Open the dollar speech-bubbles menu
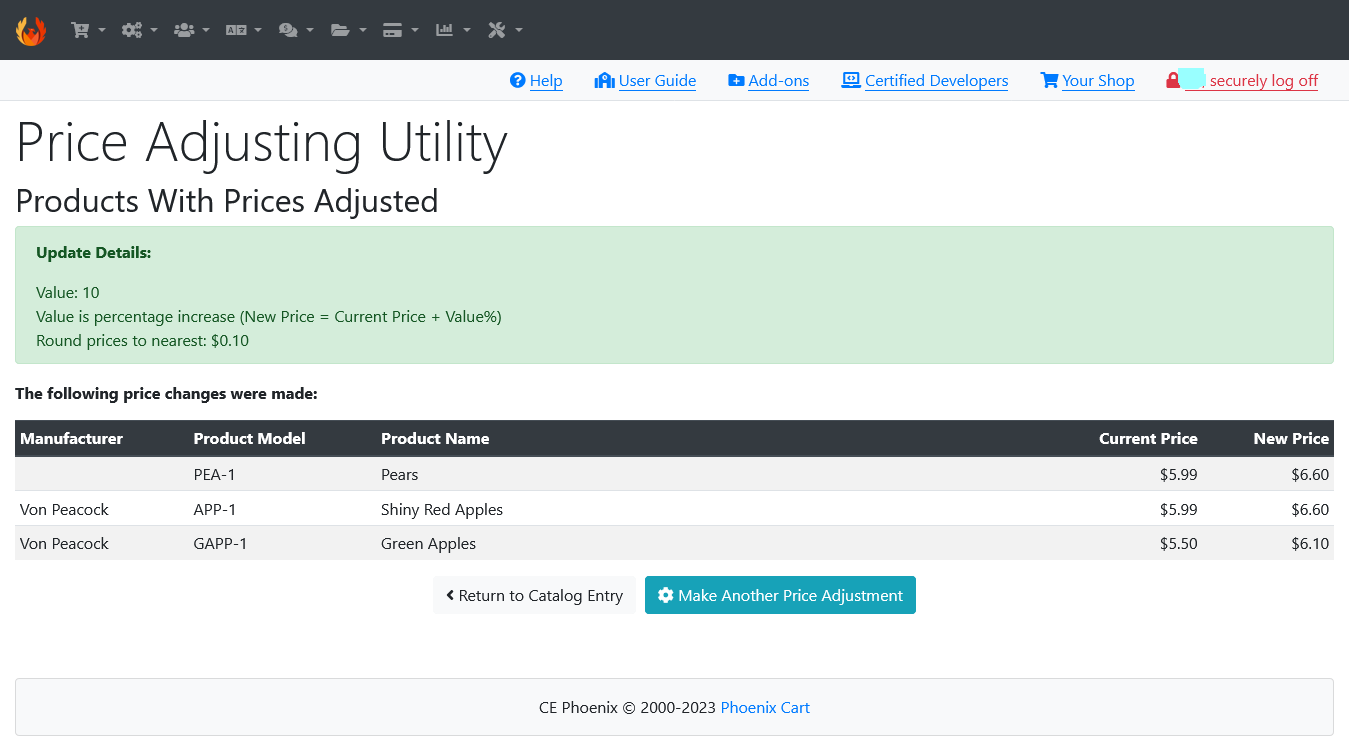 tap(296, 30)
